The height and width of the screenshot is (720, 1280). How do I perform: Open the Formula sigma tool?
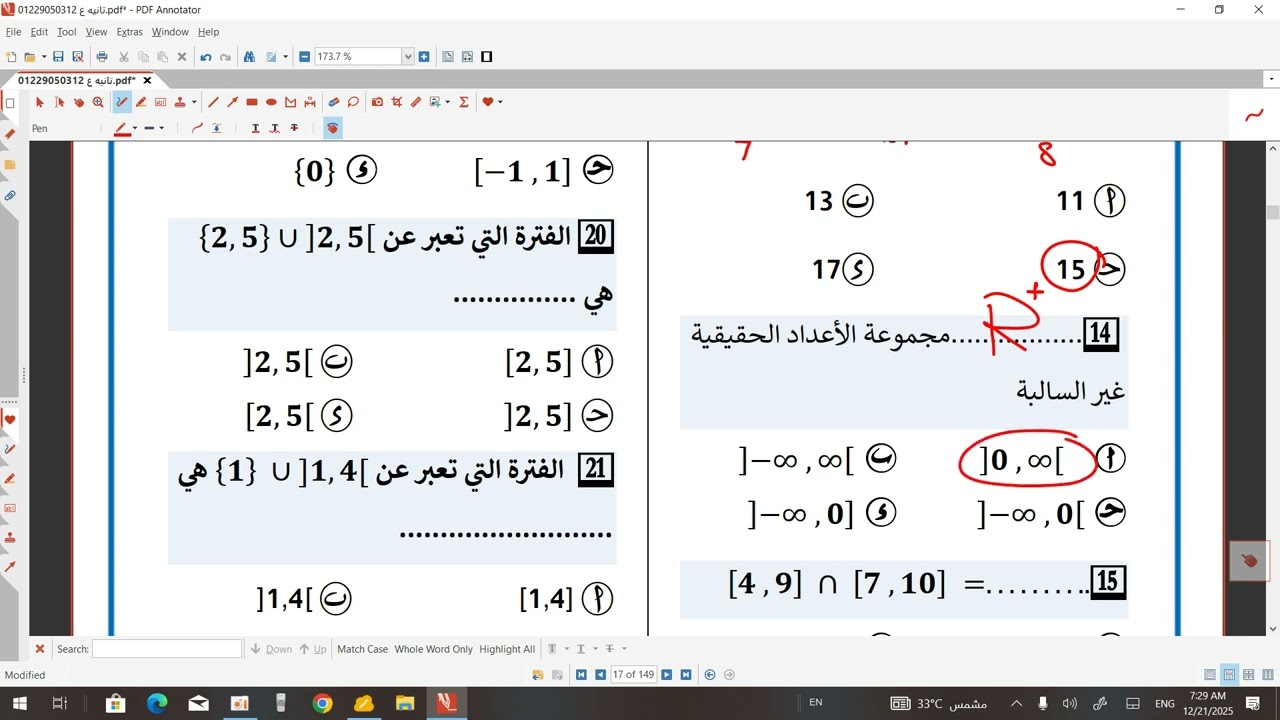(x=463, y=102)
